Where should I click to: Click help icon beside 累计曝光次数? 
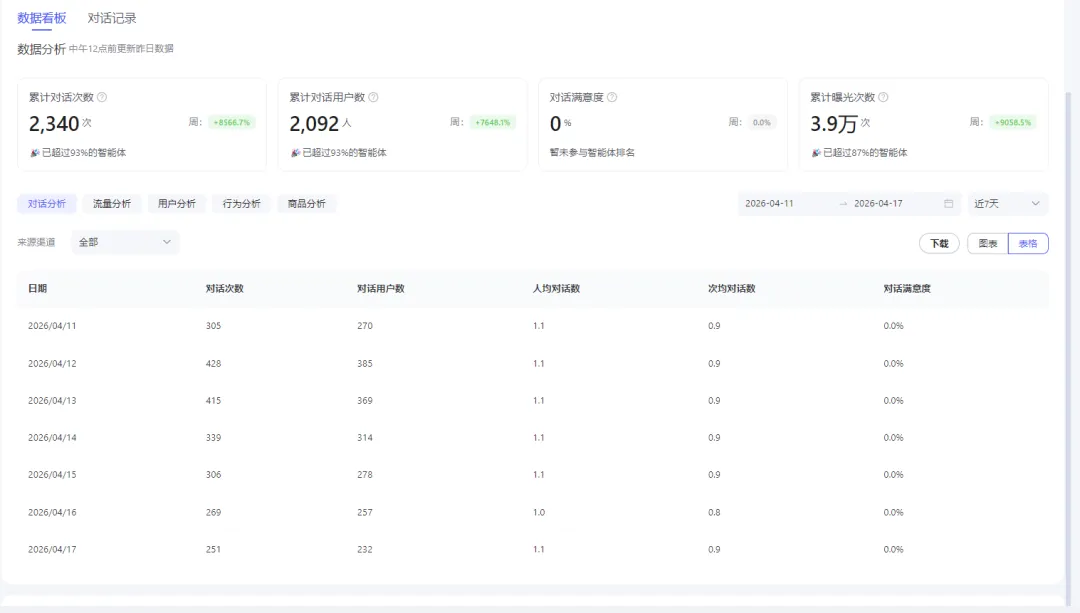[x=883, y=97]
